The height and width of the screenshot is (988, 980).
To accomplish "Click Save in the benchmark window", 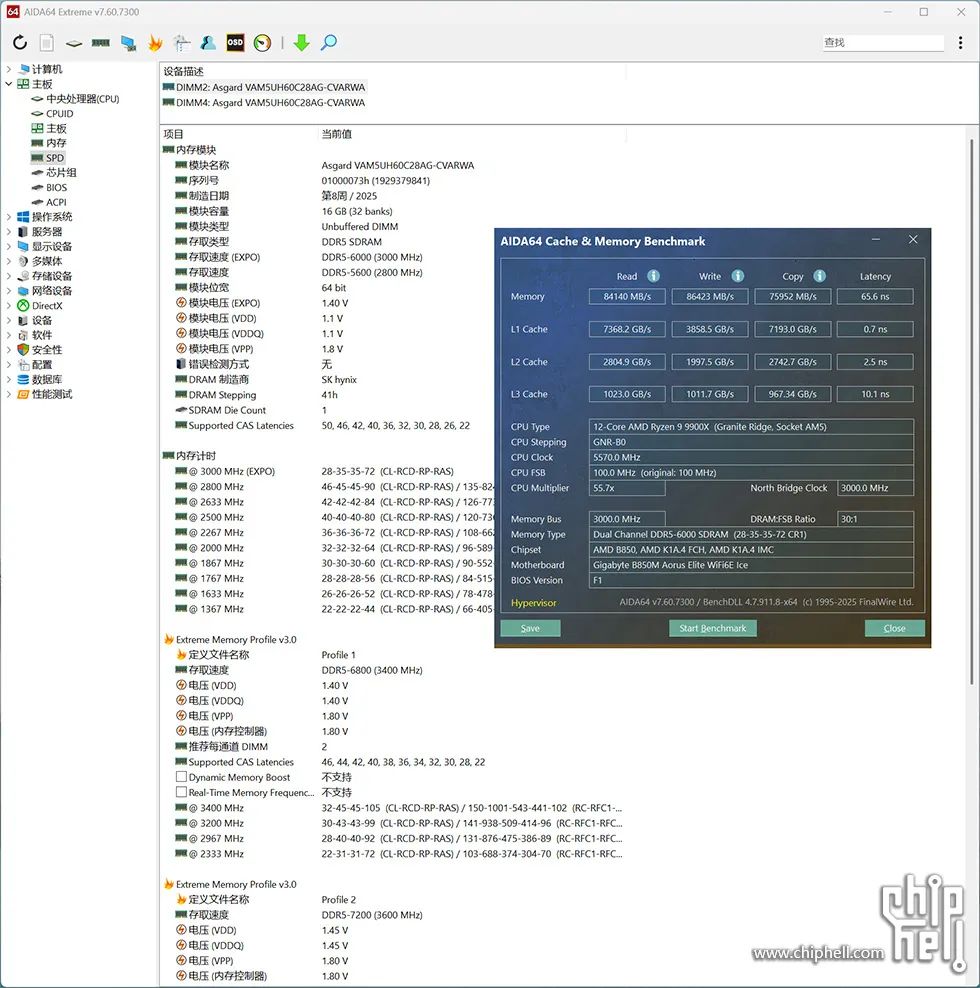I will (x=530, y=628).
